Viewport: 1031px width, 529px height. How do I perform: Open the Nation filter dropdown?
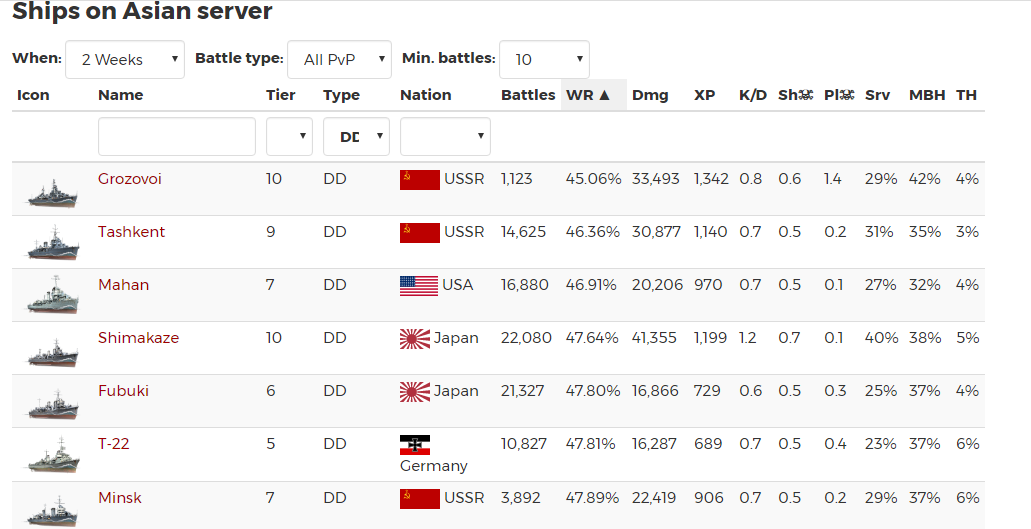[445, 137]
